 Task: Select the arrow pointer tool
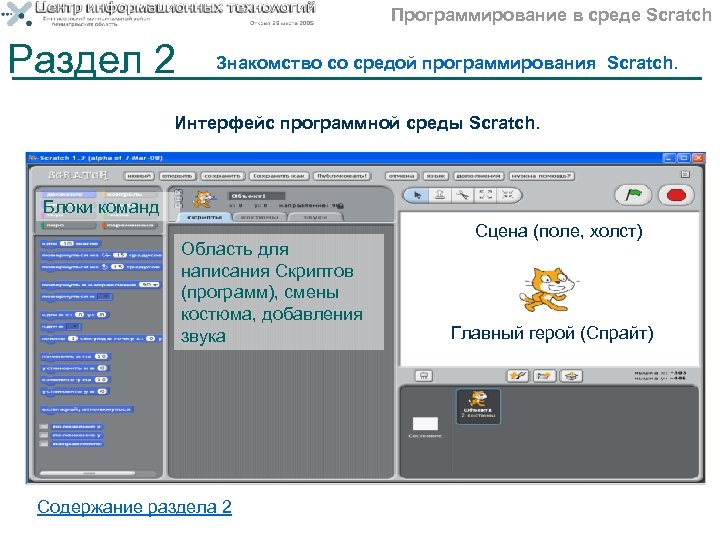[x=417, y=195]
